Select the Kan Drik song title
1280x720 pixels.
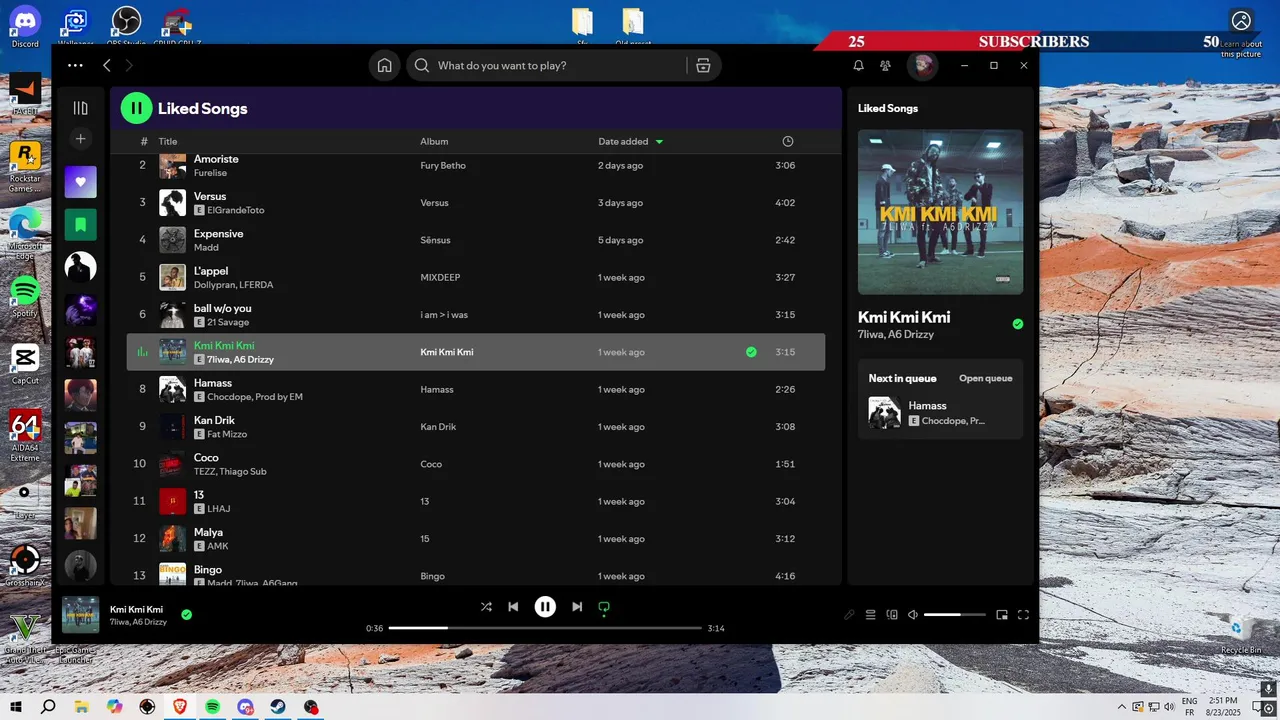pyautogui.click(x=214, y=420)
